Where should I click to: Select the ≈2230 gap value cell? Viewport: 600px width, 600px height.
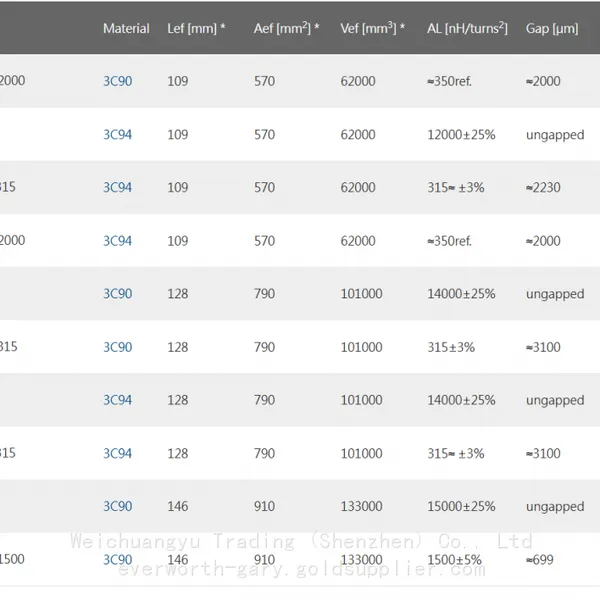543,188
